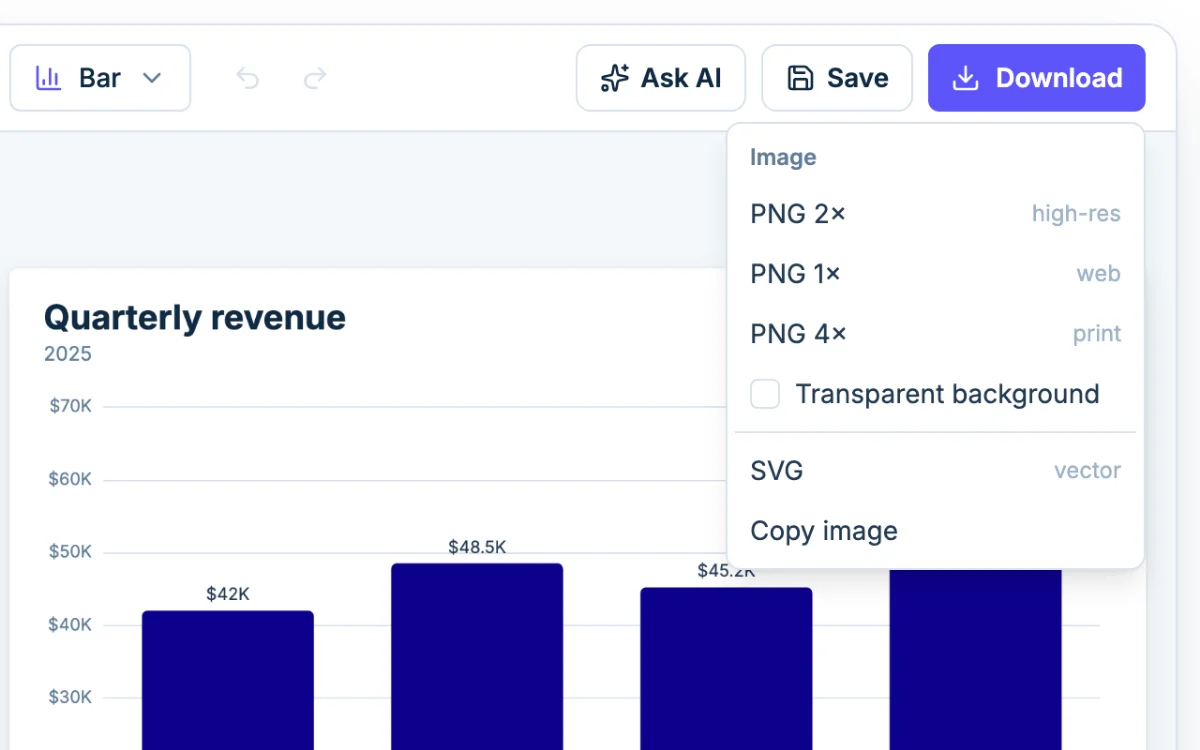Open the Ask AI assistant
Screen dimensions: 1200x750
pos(661,78)
